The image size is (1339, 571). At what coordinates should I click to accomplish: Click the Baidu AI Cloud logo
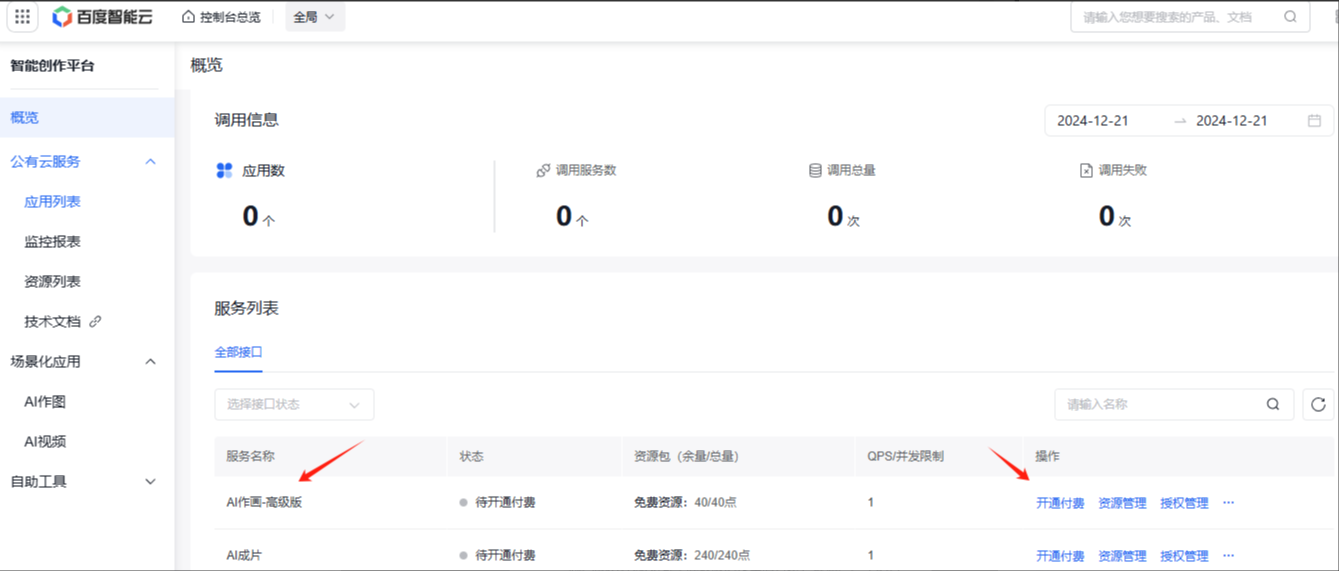tap(102, 17)
